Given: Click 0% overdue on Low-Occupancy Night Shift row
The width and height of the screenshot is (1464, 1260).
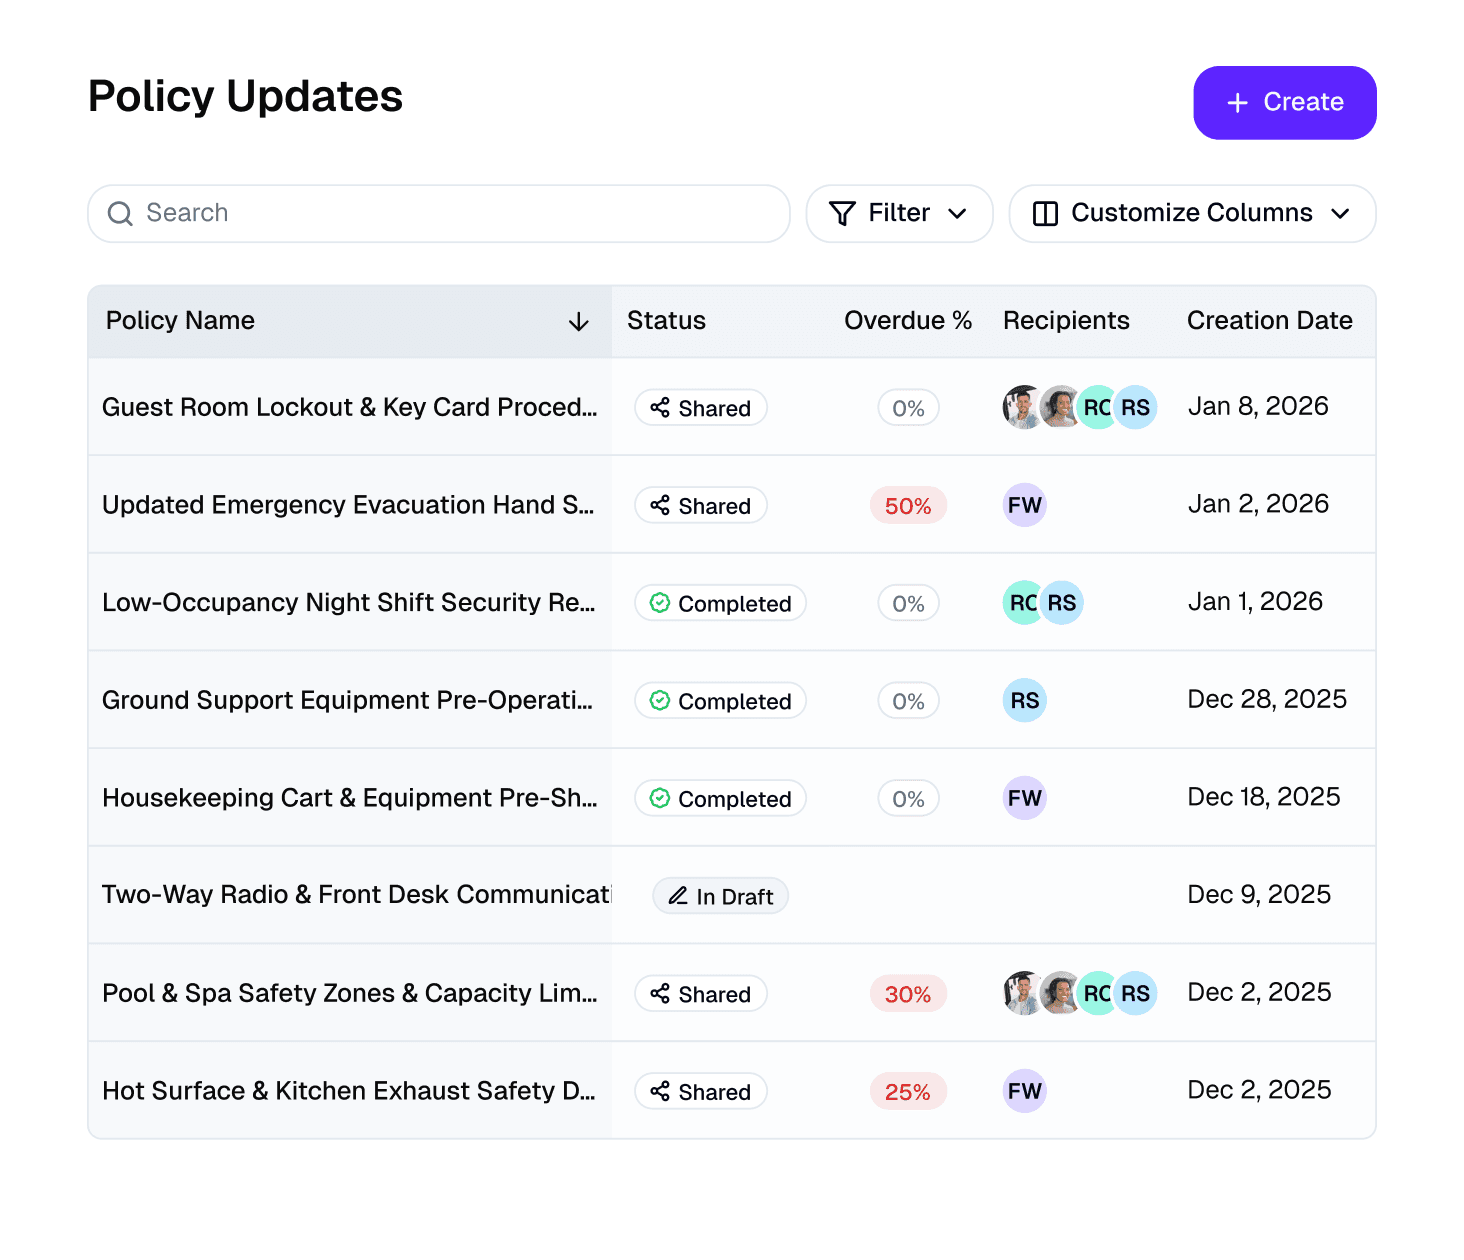Looking at the screenshot, I should point(908,603).
